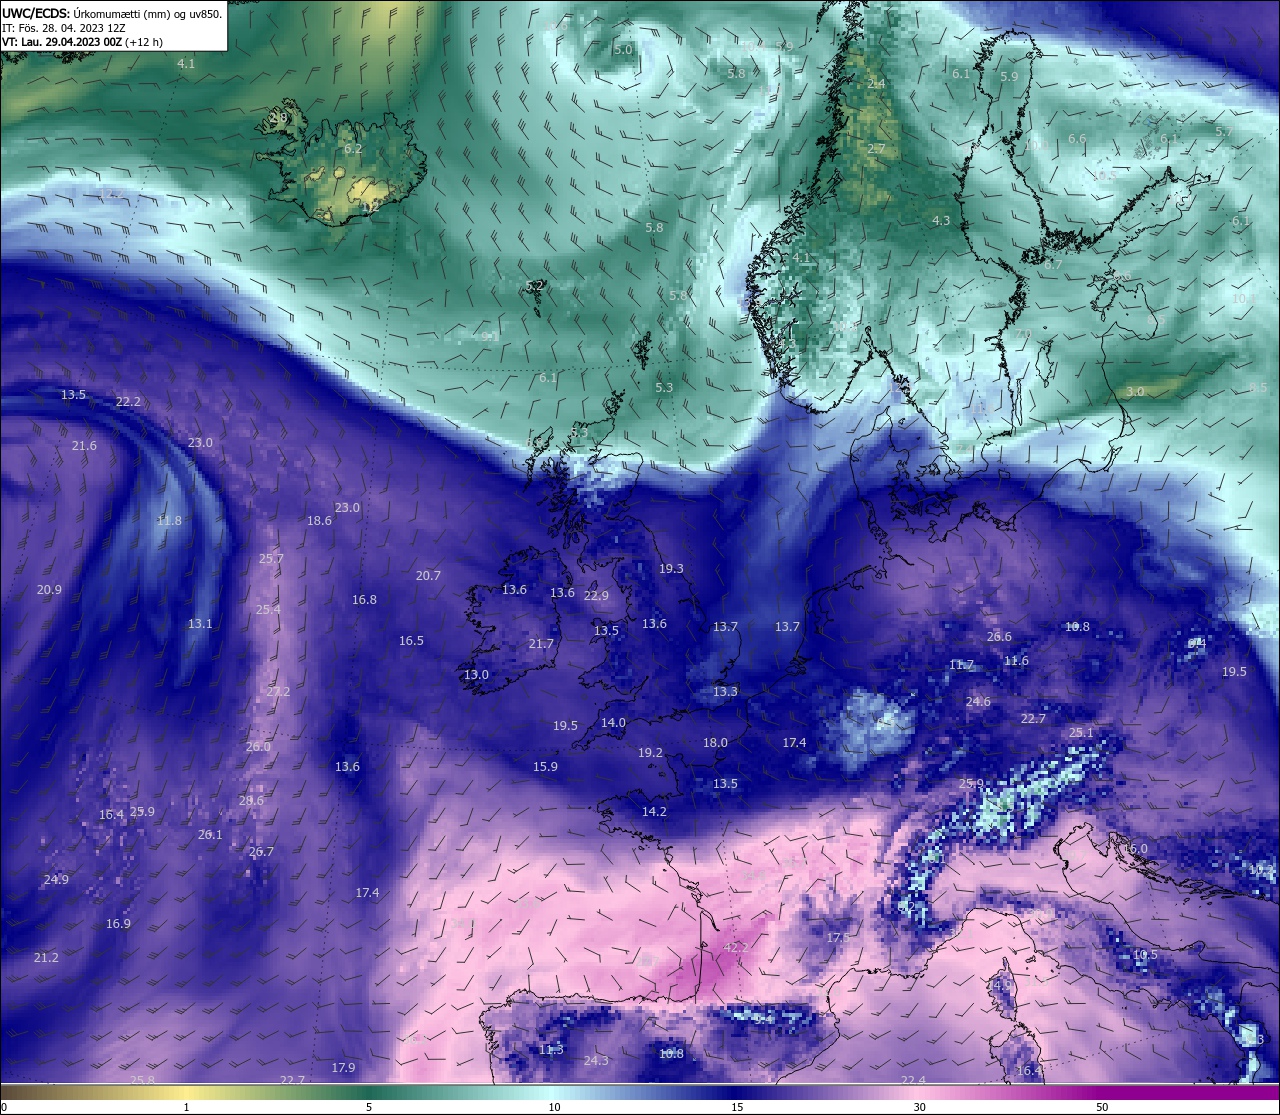Click the 22.2 value in the Atlantic
1280x1115 pixels.
click(128, 401)
